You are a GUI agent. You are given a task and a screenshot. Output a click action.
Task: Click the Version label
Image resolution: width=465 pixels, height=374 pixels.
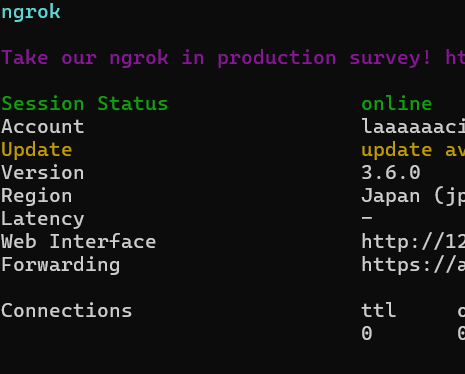point(43,173)
